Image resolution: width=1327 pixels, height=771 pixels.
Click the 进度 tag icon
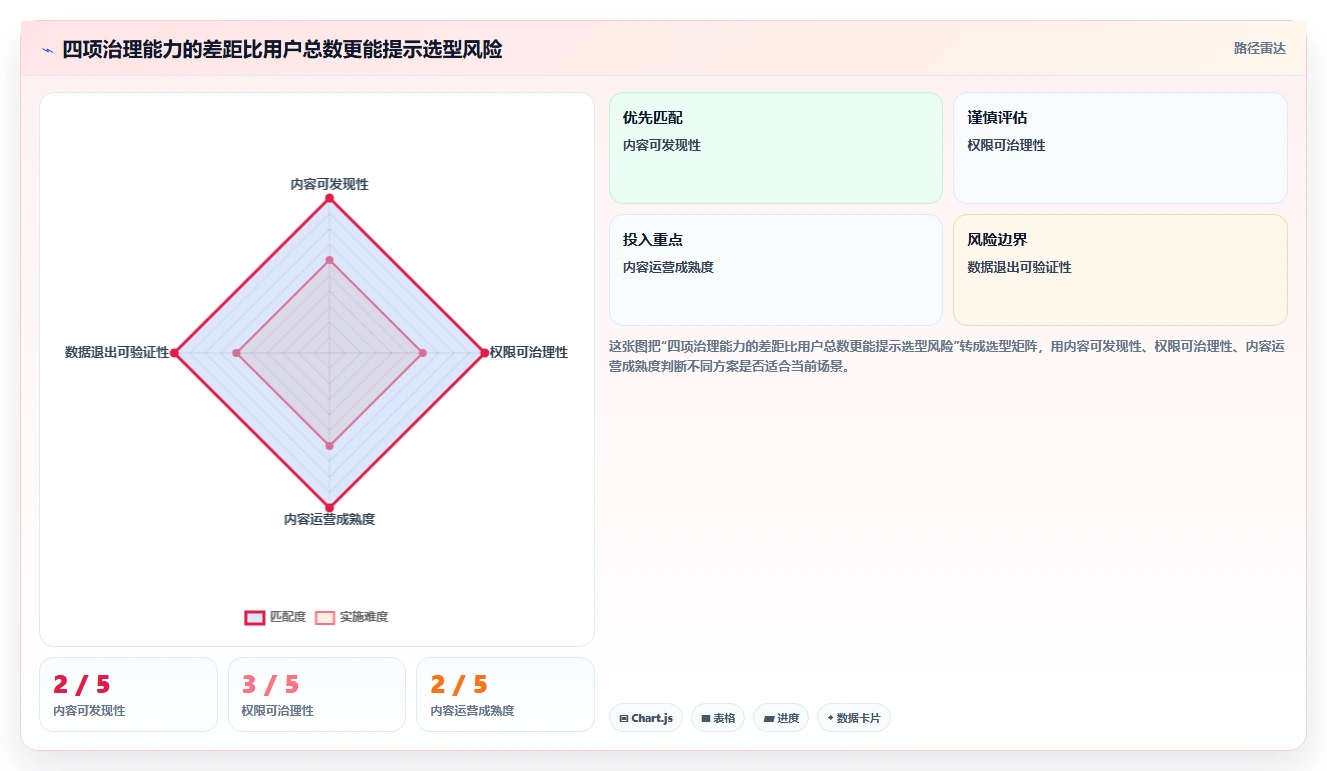tap(768, 718)
